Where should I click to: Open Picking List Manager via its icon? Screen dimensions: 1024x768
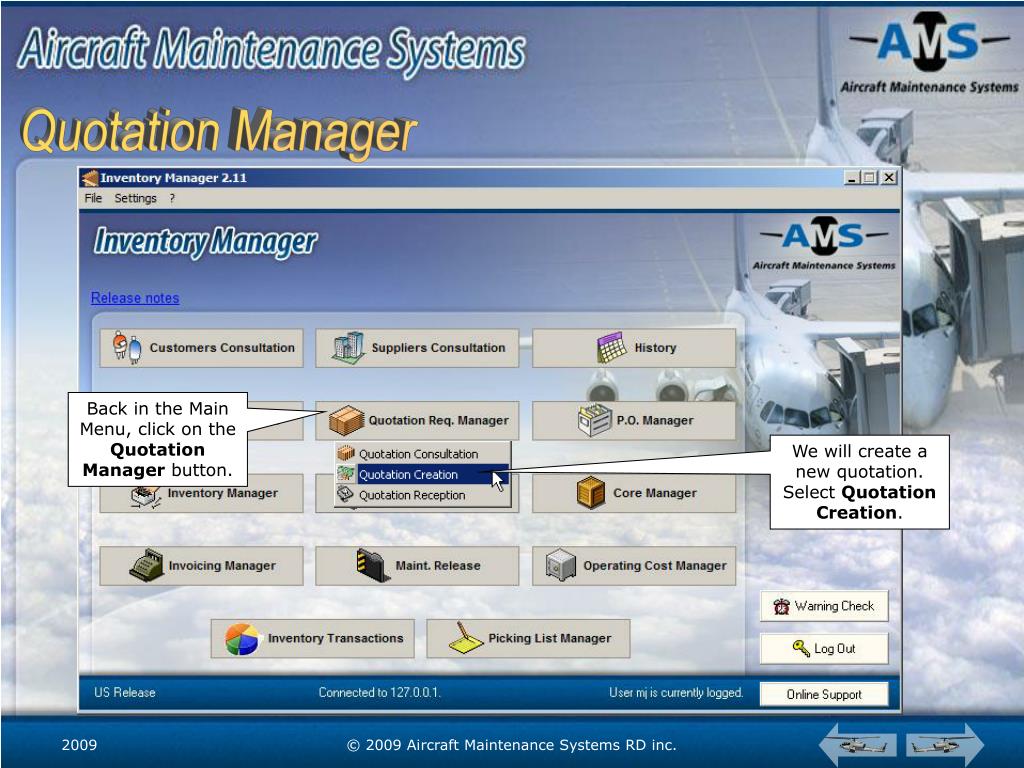[x=466, y=637]
